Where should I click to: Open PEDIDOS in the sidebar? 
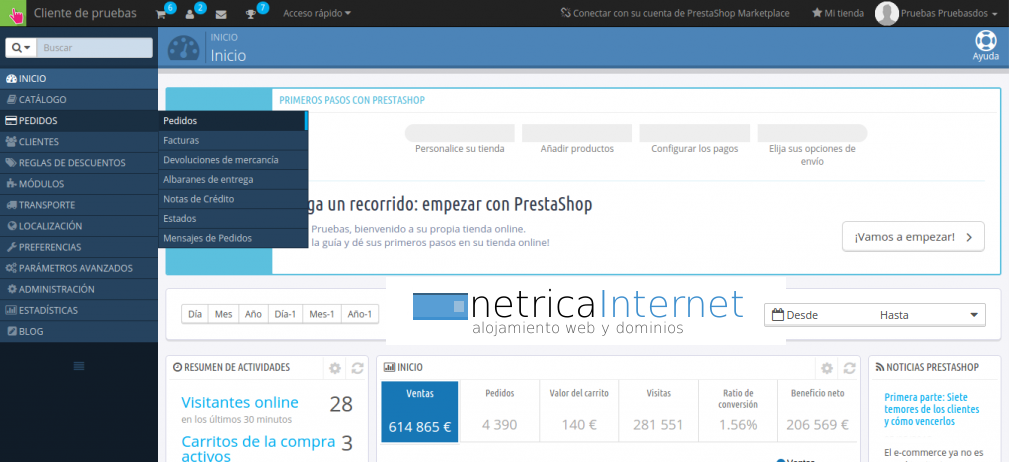pos(79,121)
